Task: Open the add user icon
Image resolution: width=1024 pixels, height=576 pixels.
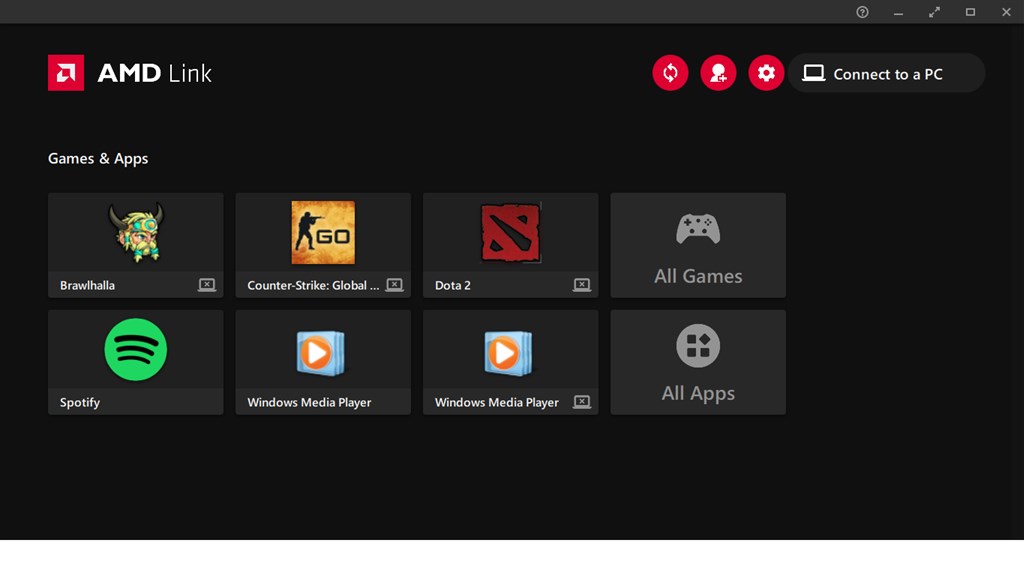Action: (718, 72)
